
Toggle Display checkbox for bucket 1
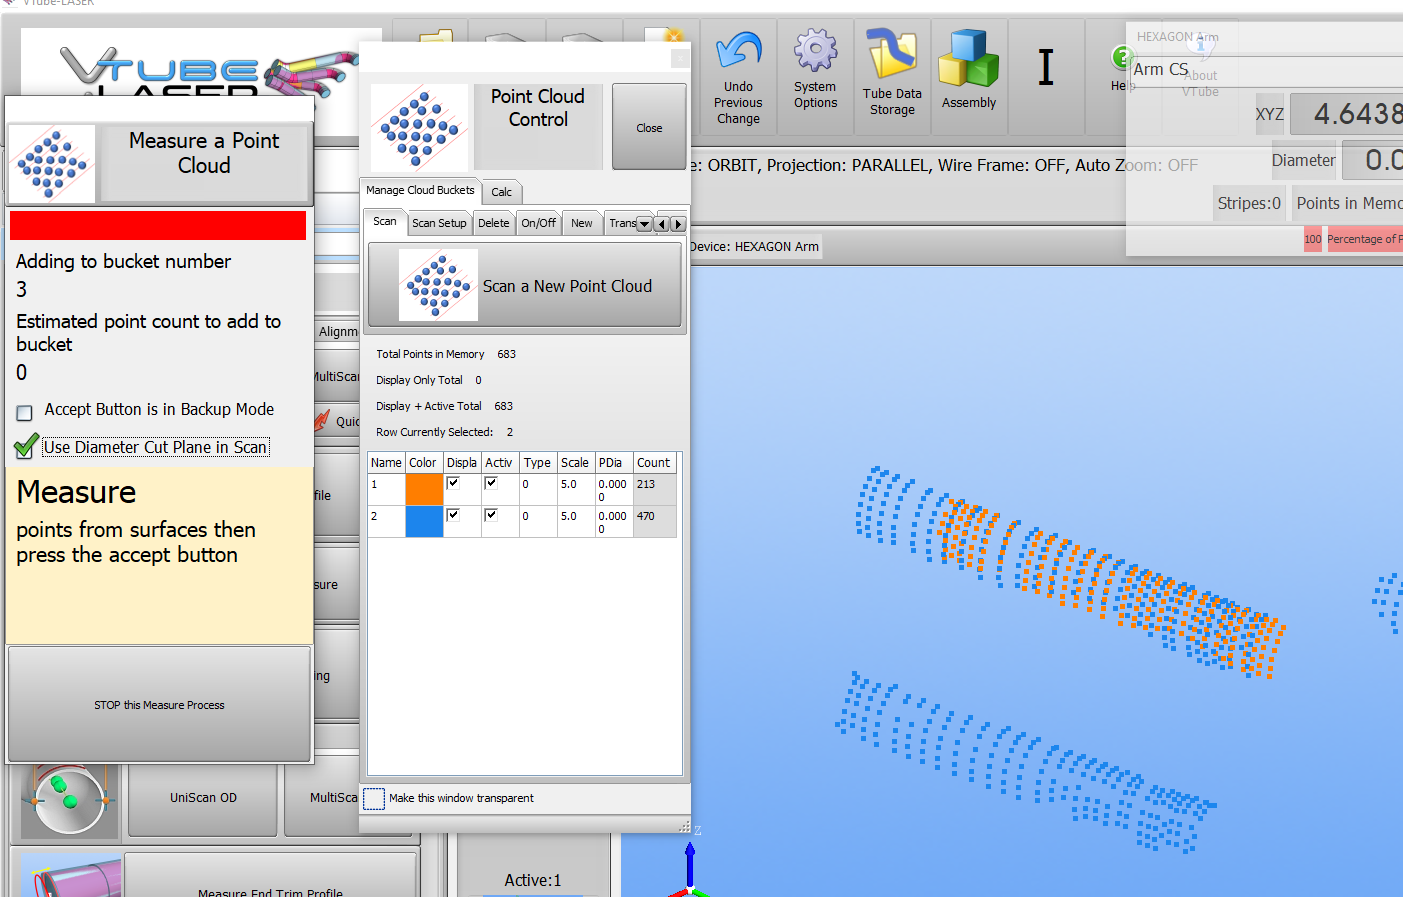click(453, 483)
